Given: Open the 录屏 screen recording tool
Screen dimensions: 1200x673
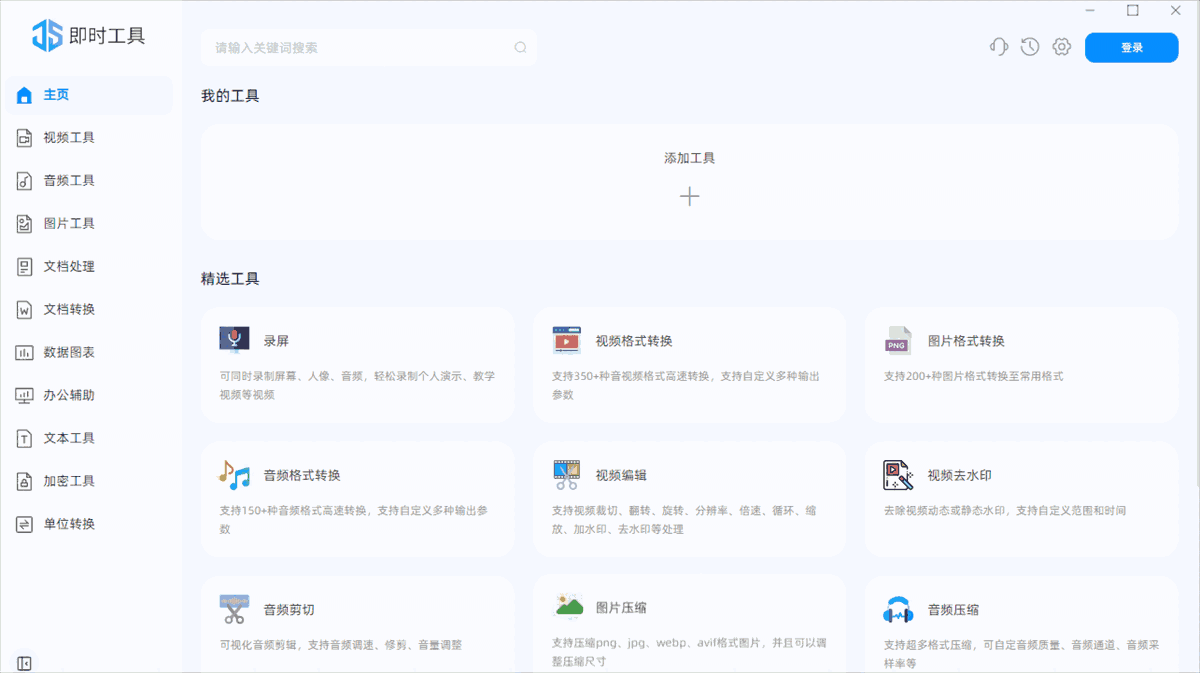Looking at the screenshot, I should pyautogui.click(x=234, y=339).
